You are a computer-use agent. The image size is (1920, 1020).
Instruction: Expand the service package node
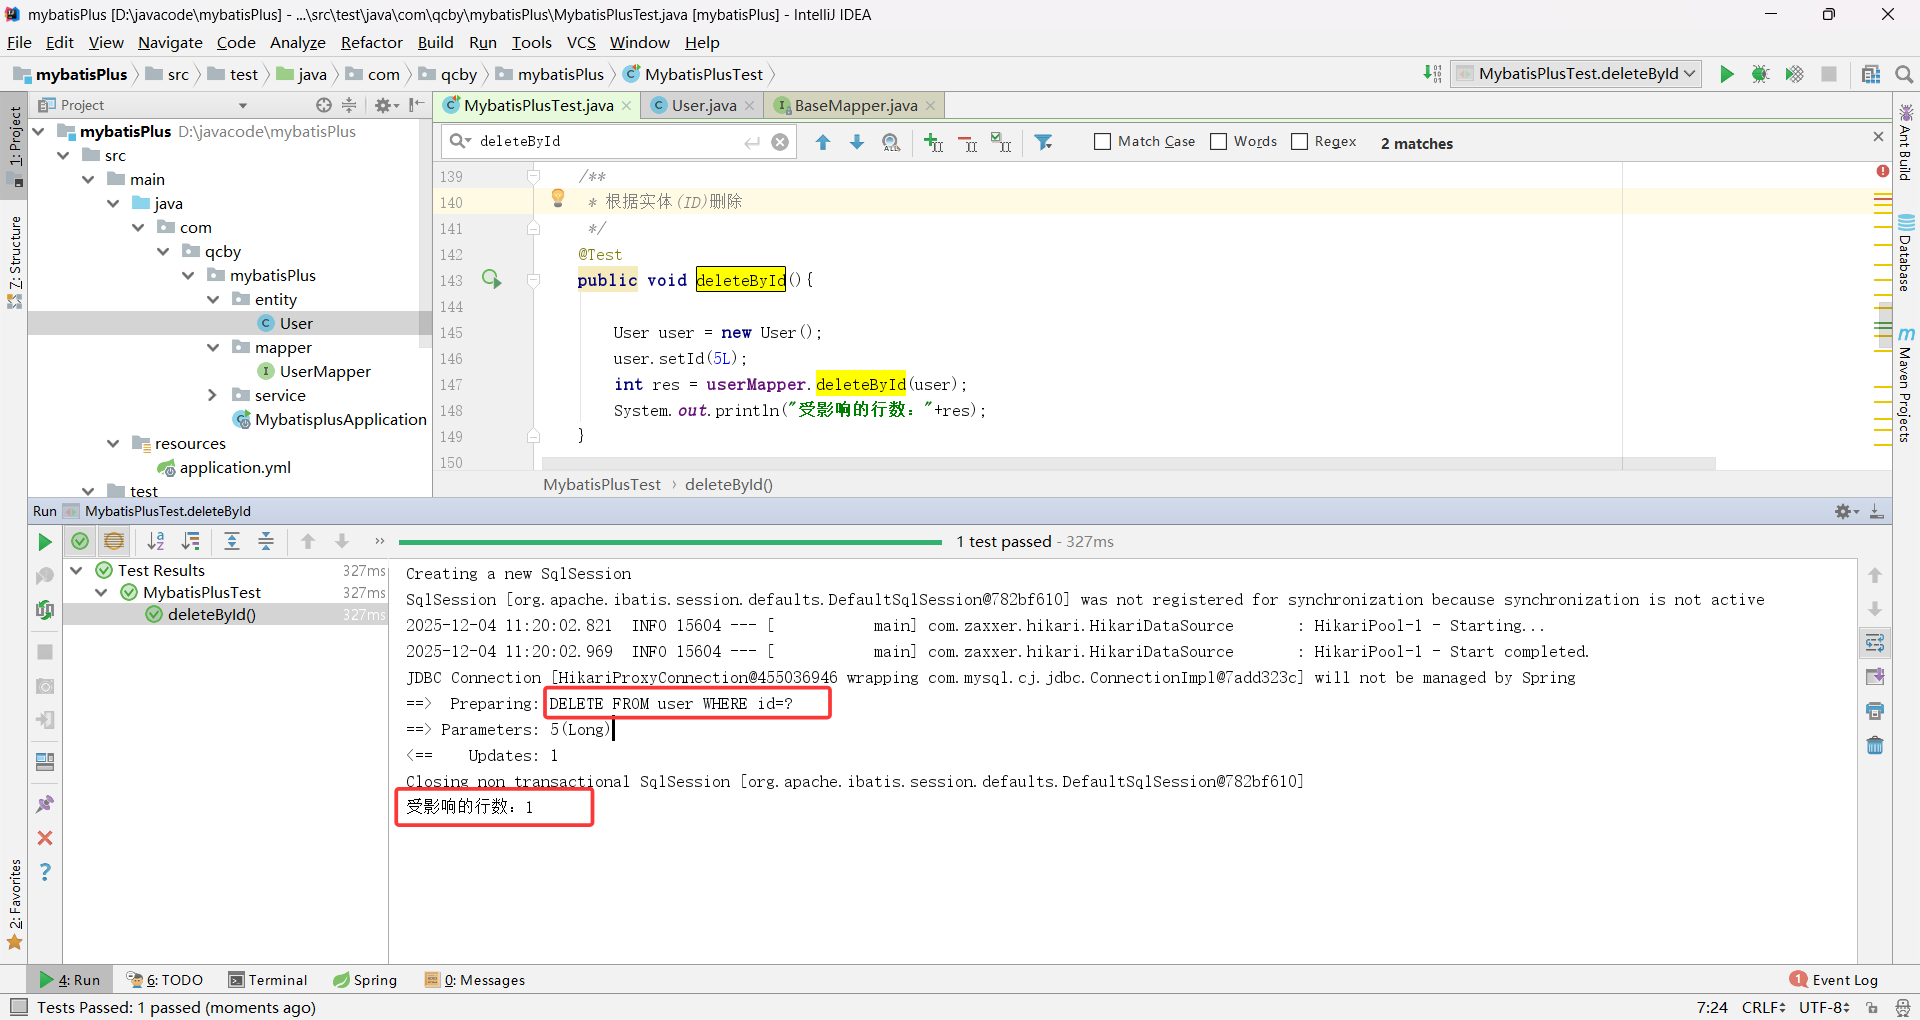(x=213, y=395)
